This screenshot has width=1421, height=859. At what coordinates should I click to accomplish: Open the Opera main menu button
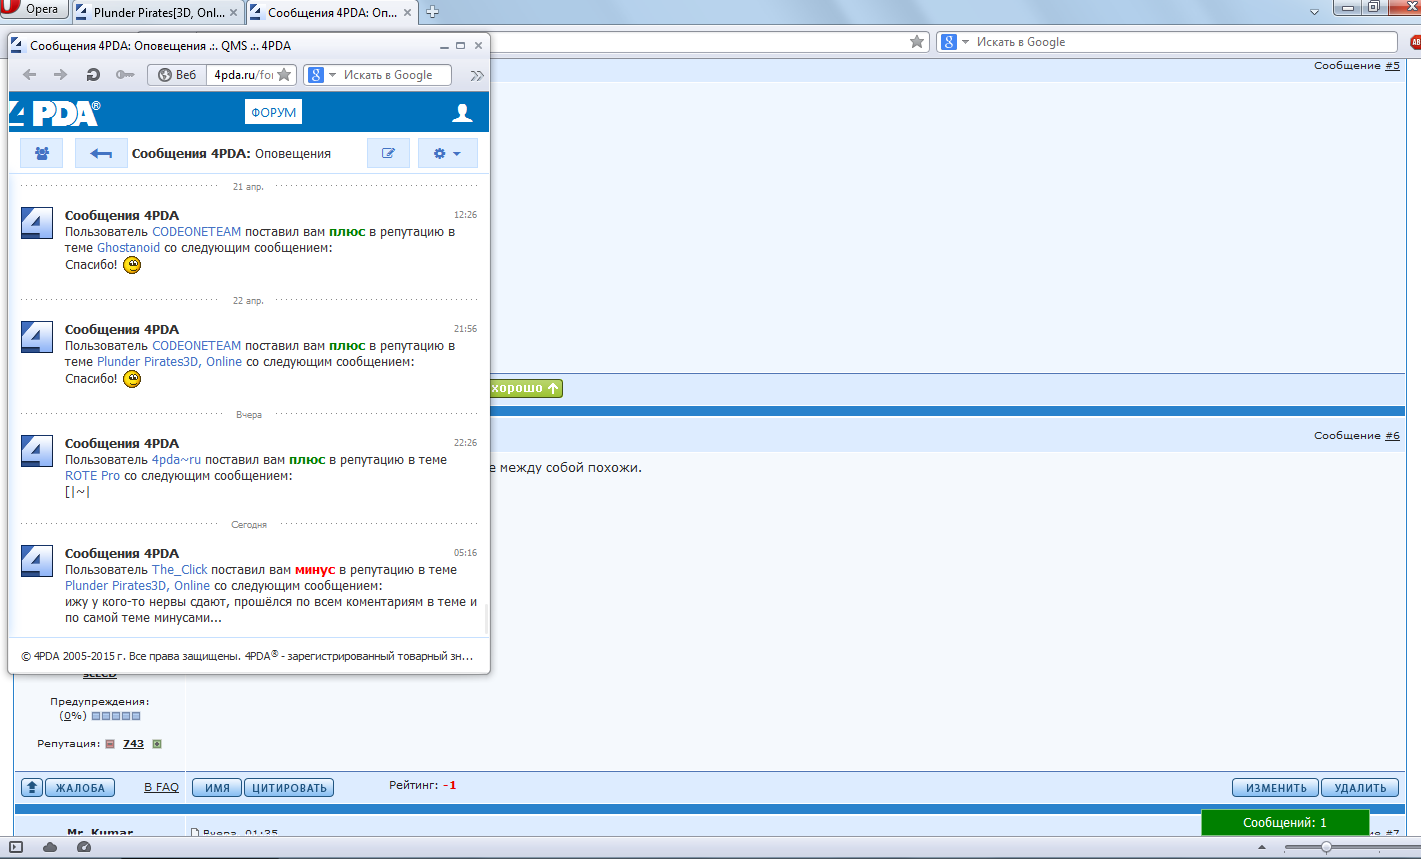pyautogui.click(x=33, y=10)
